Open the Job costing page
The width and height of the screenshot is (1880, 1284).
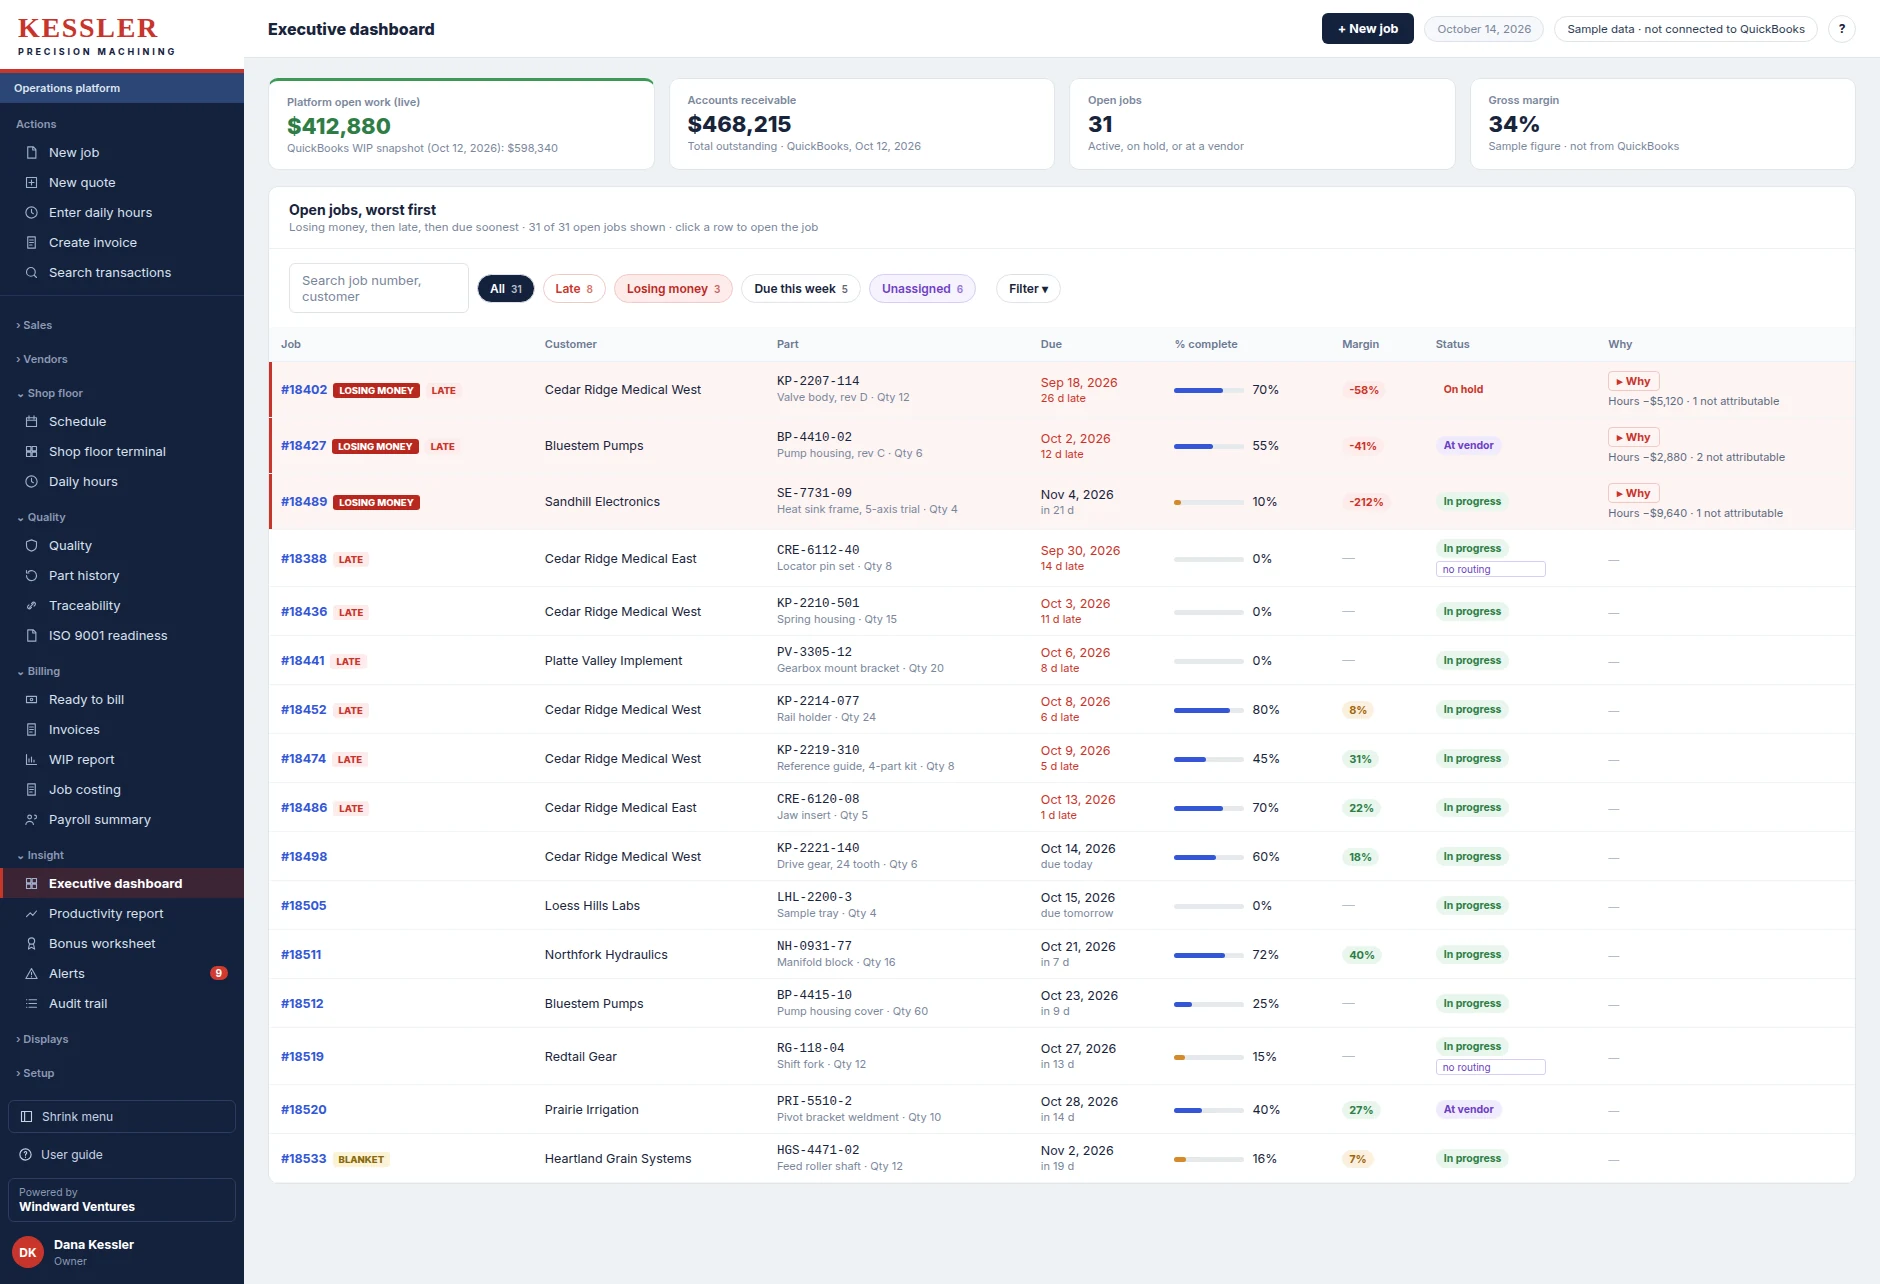[122, 790]
